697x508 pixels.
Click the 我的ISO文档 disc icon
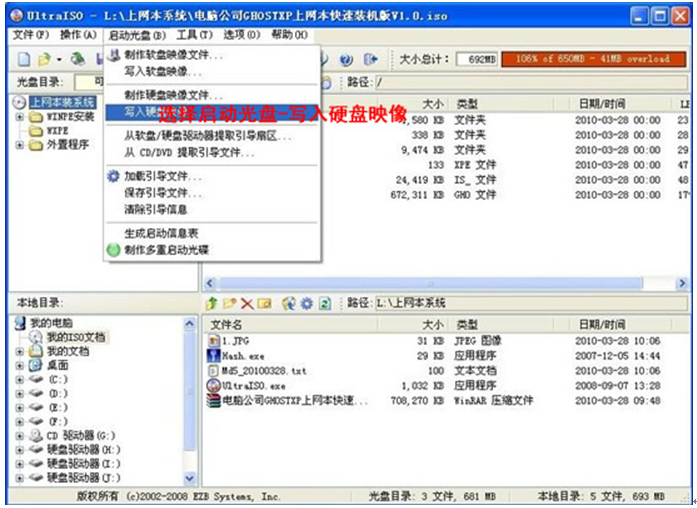pos(36,337)
